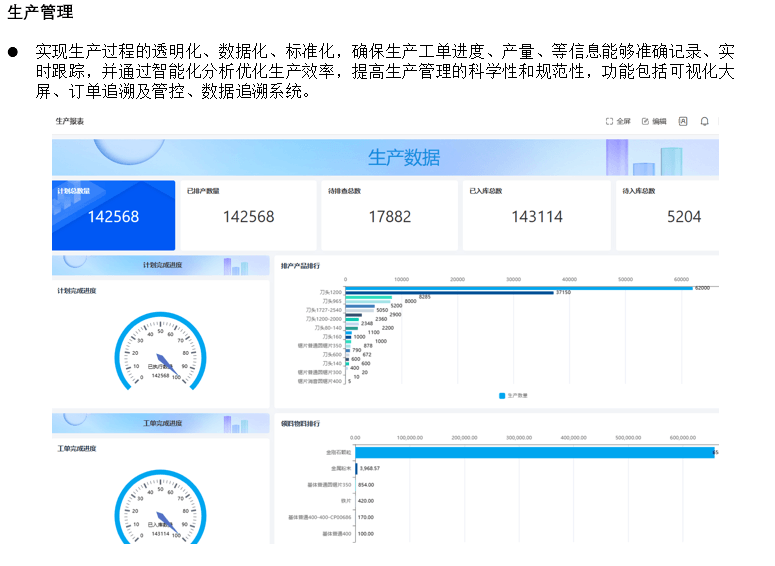Click the 刀头1200 bar valued 62000
Viewport: 775px width, 566px height.
[x=518, y=288]
